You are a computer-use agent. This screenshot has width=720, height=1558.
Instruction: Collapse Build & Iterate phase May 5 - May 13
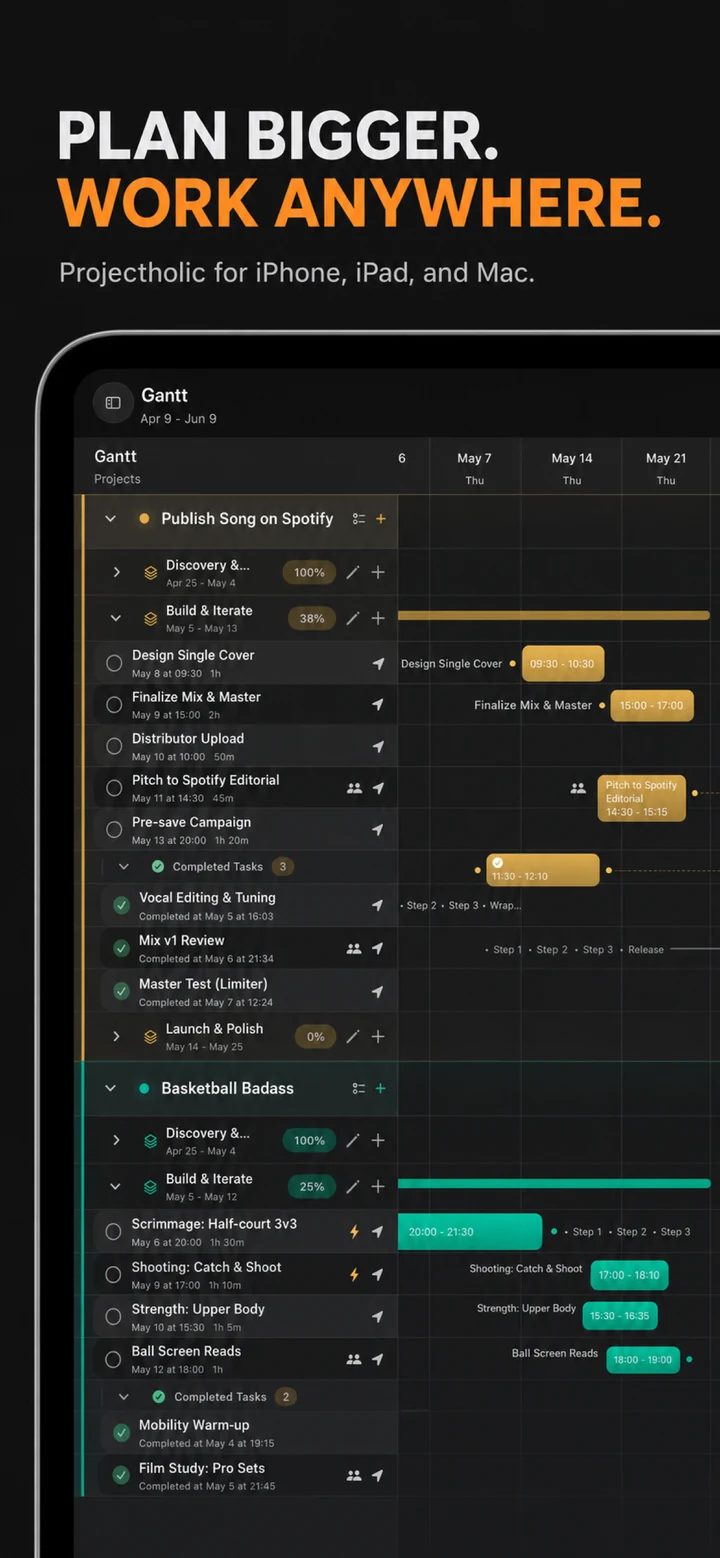point(116,619)
